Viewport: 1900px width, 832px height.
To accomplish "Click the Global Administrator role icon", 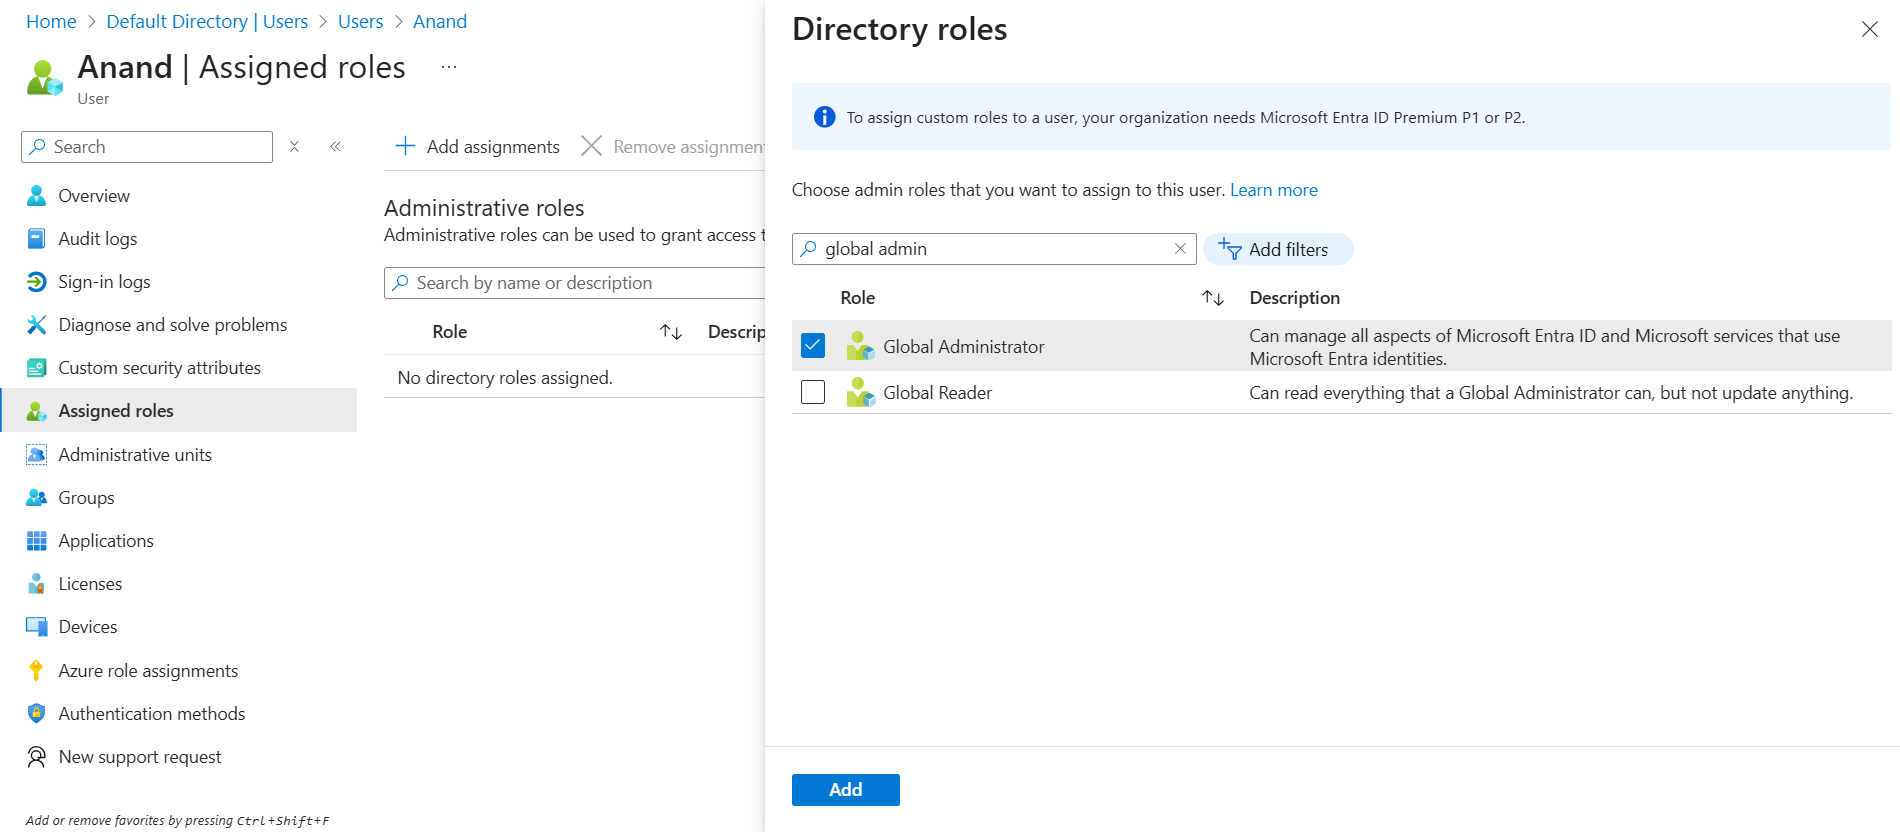I will point(860,346).
